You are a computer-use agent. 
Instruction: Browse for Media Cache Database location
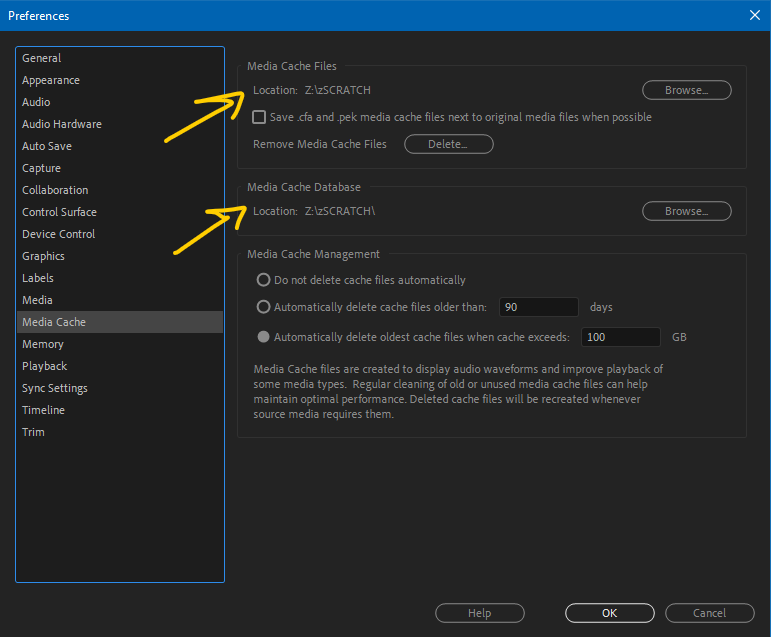(686, 211)
